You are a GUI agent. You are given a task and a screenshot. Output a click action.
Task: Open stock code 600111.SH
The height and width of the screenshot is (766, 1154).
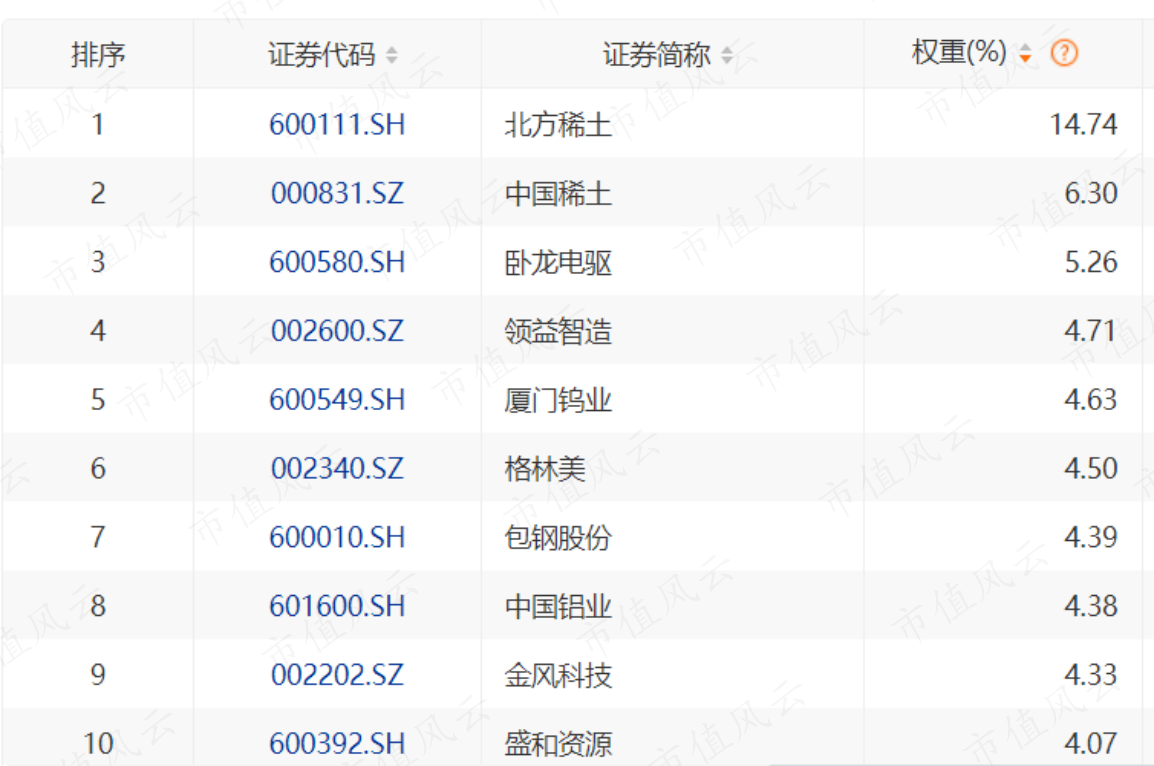337,124
